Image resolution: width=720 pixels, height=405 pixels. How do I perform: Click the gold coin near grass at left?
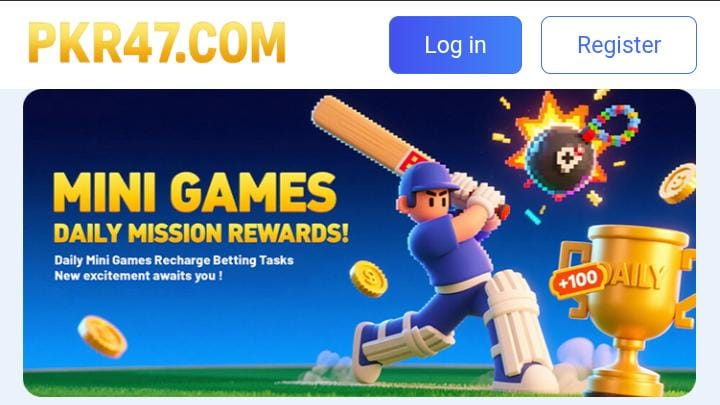click(102, 336)
